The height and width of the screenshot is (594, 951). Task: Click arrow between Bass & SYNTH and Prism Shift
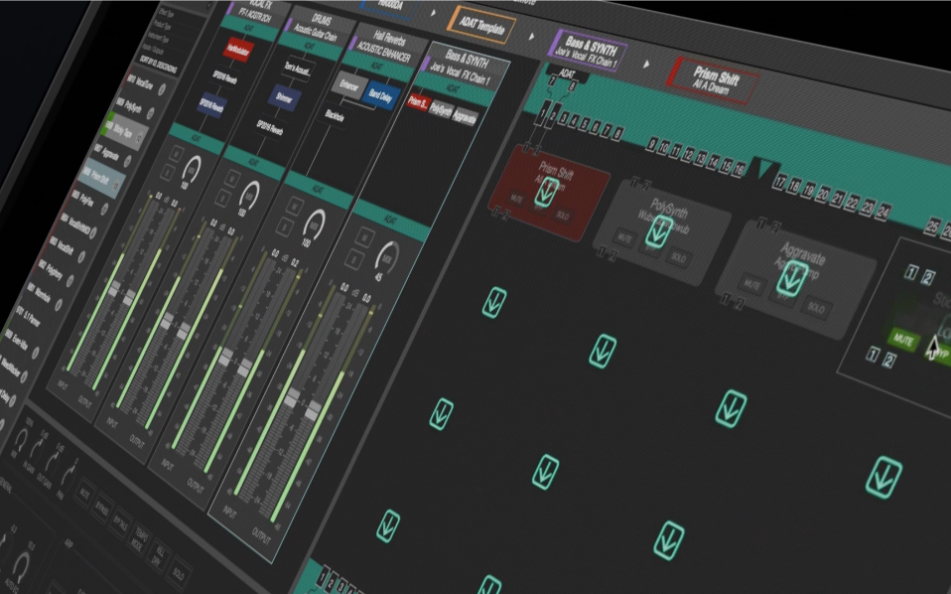[647, 64]
